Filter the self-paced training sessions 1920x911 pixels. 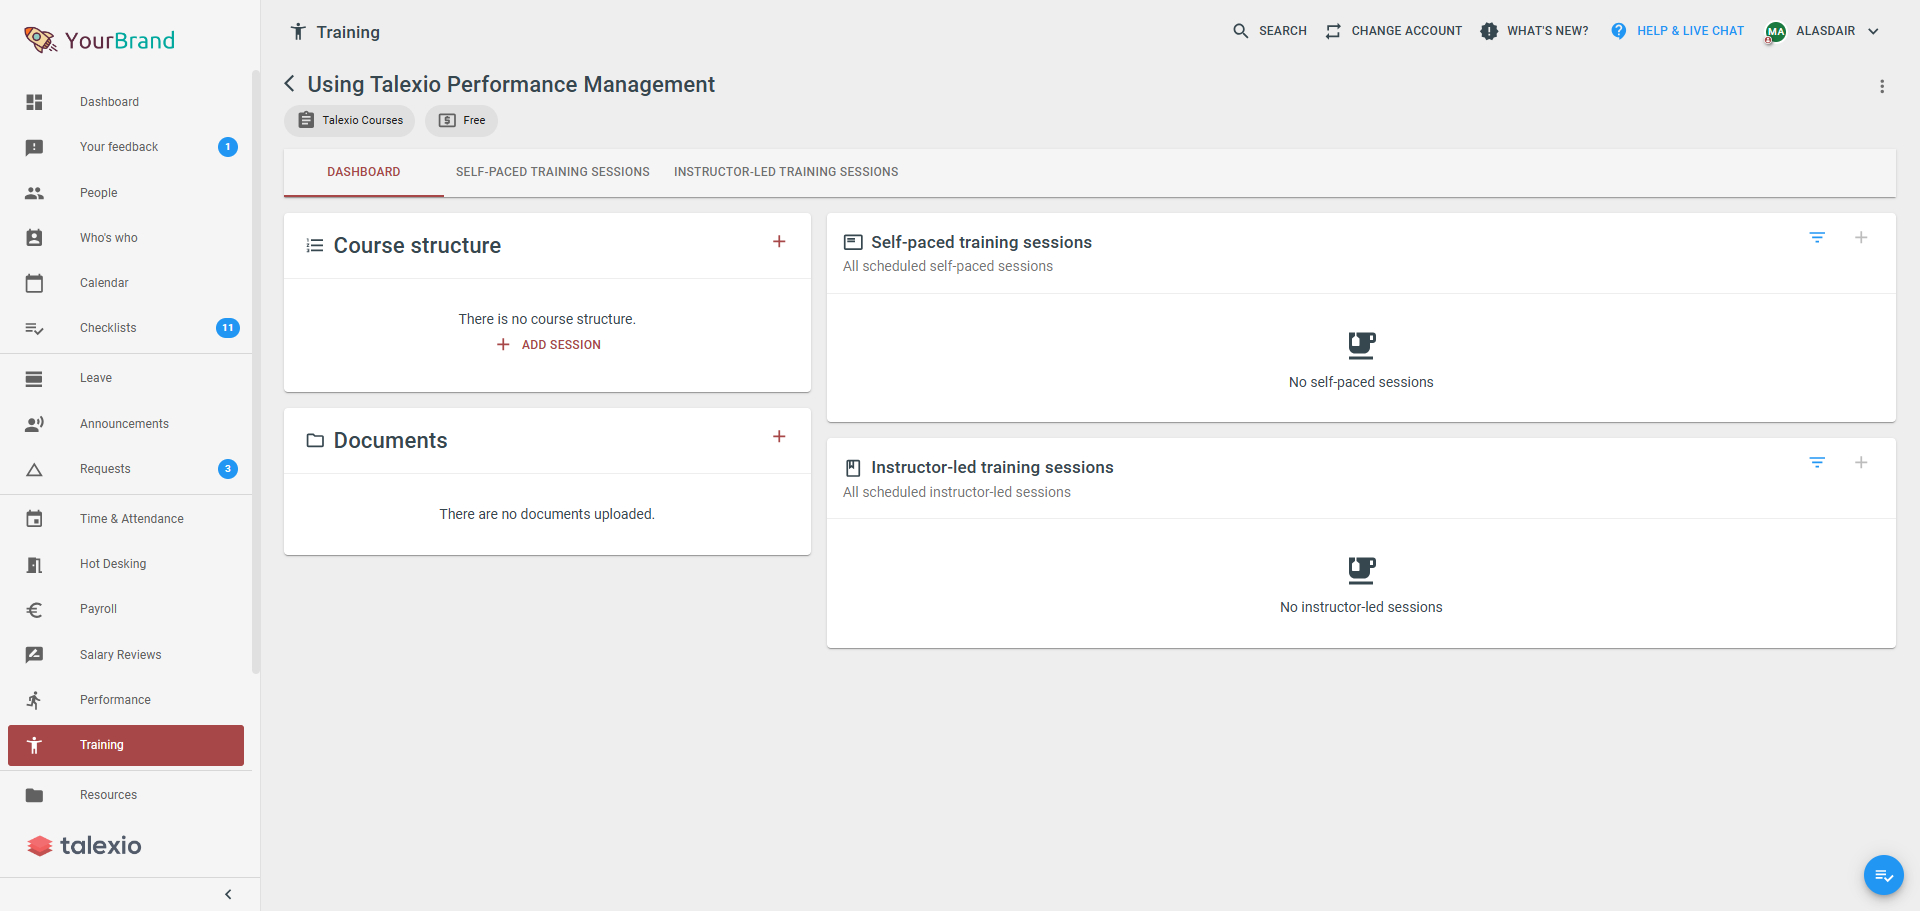1817,238
